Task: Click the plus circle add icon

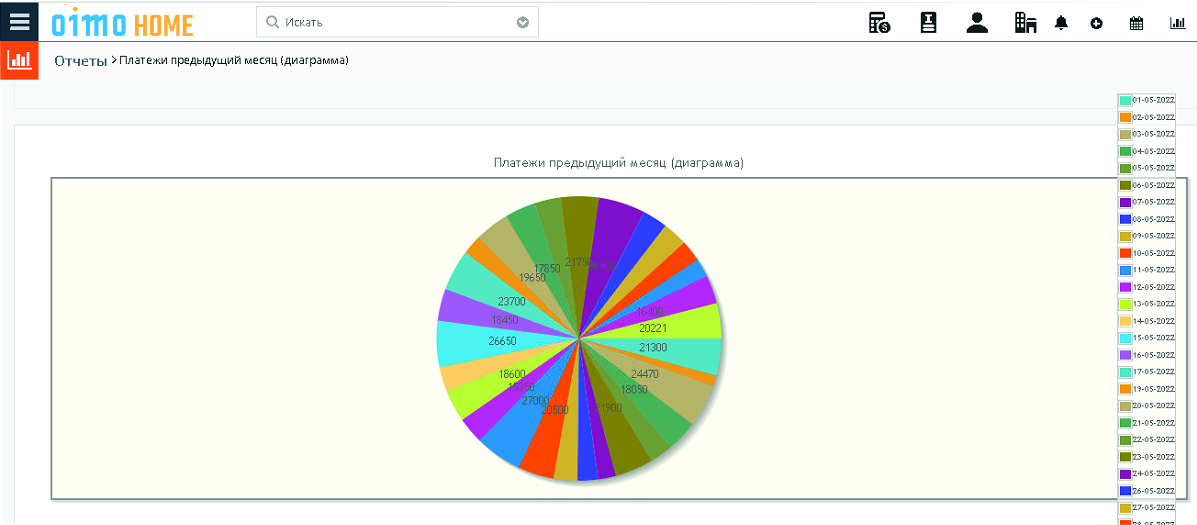Action: [1096, 23]
